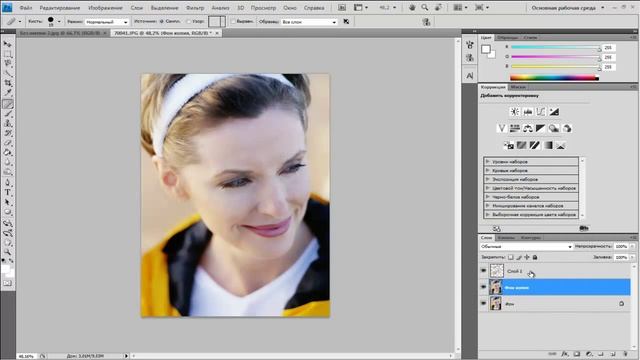The image size is (640, 360).
Task: Open the Основная рабочая среда workspace dropdown
Action: pos(568,8)
